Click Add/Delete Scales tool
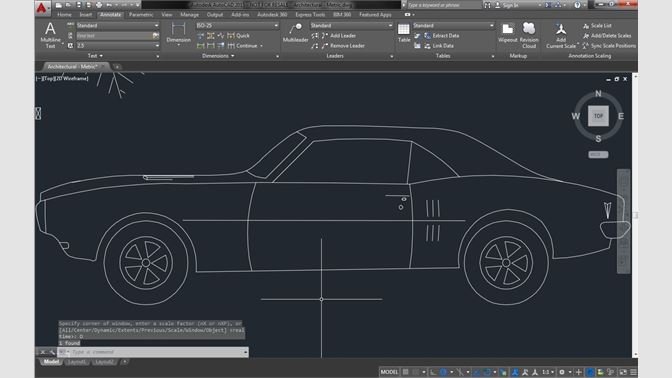 pos(607,36)
